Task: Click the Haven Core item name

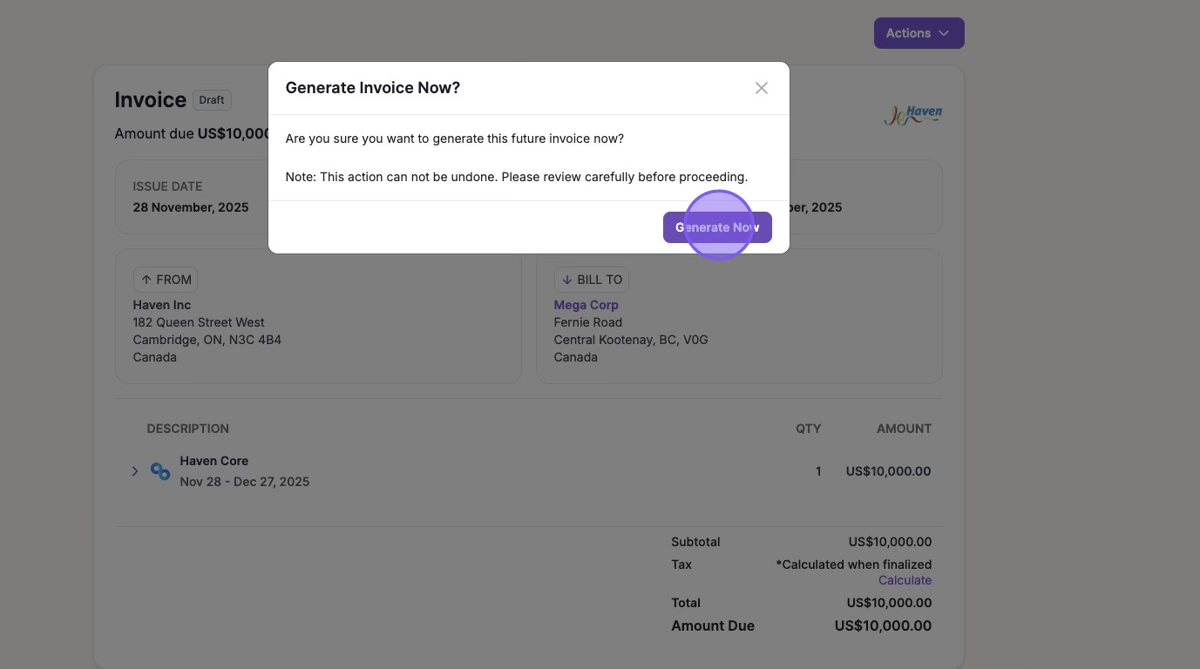Action: tap(214, 461)
